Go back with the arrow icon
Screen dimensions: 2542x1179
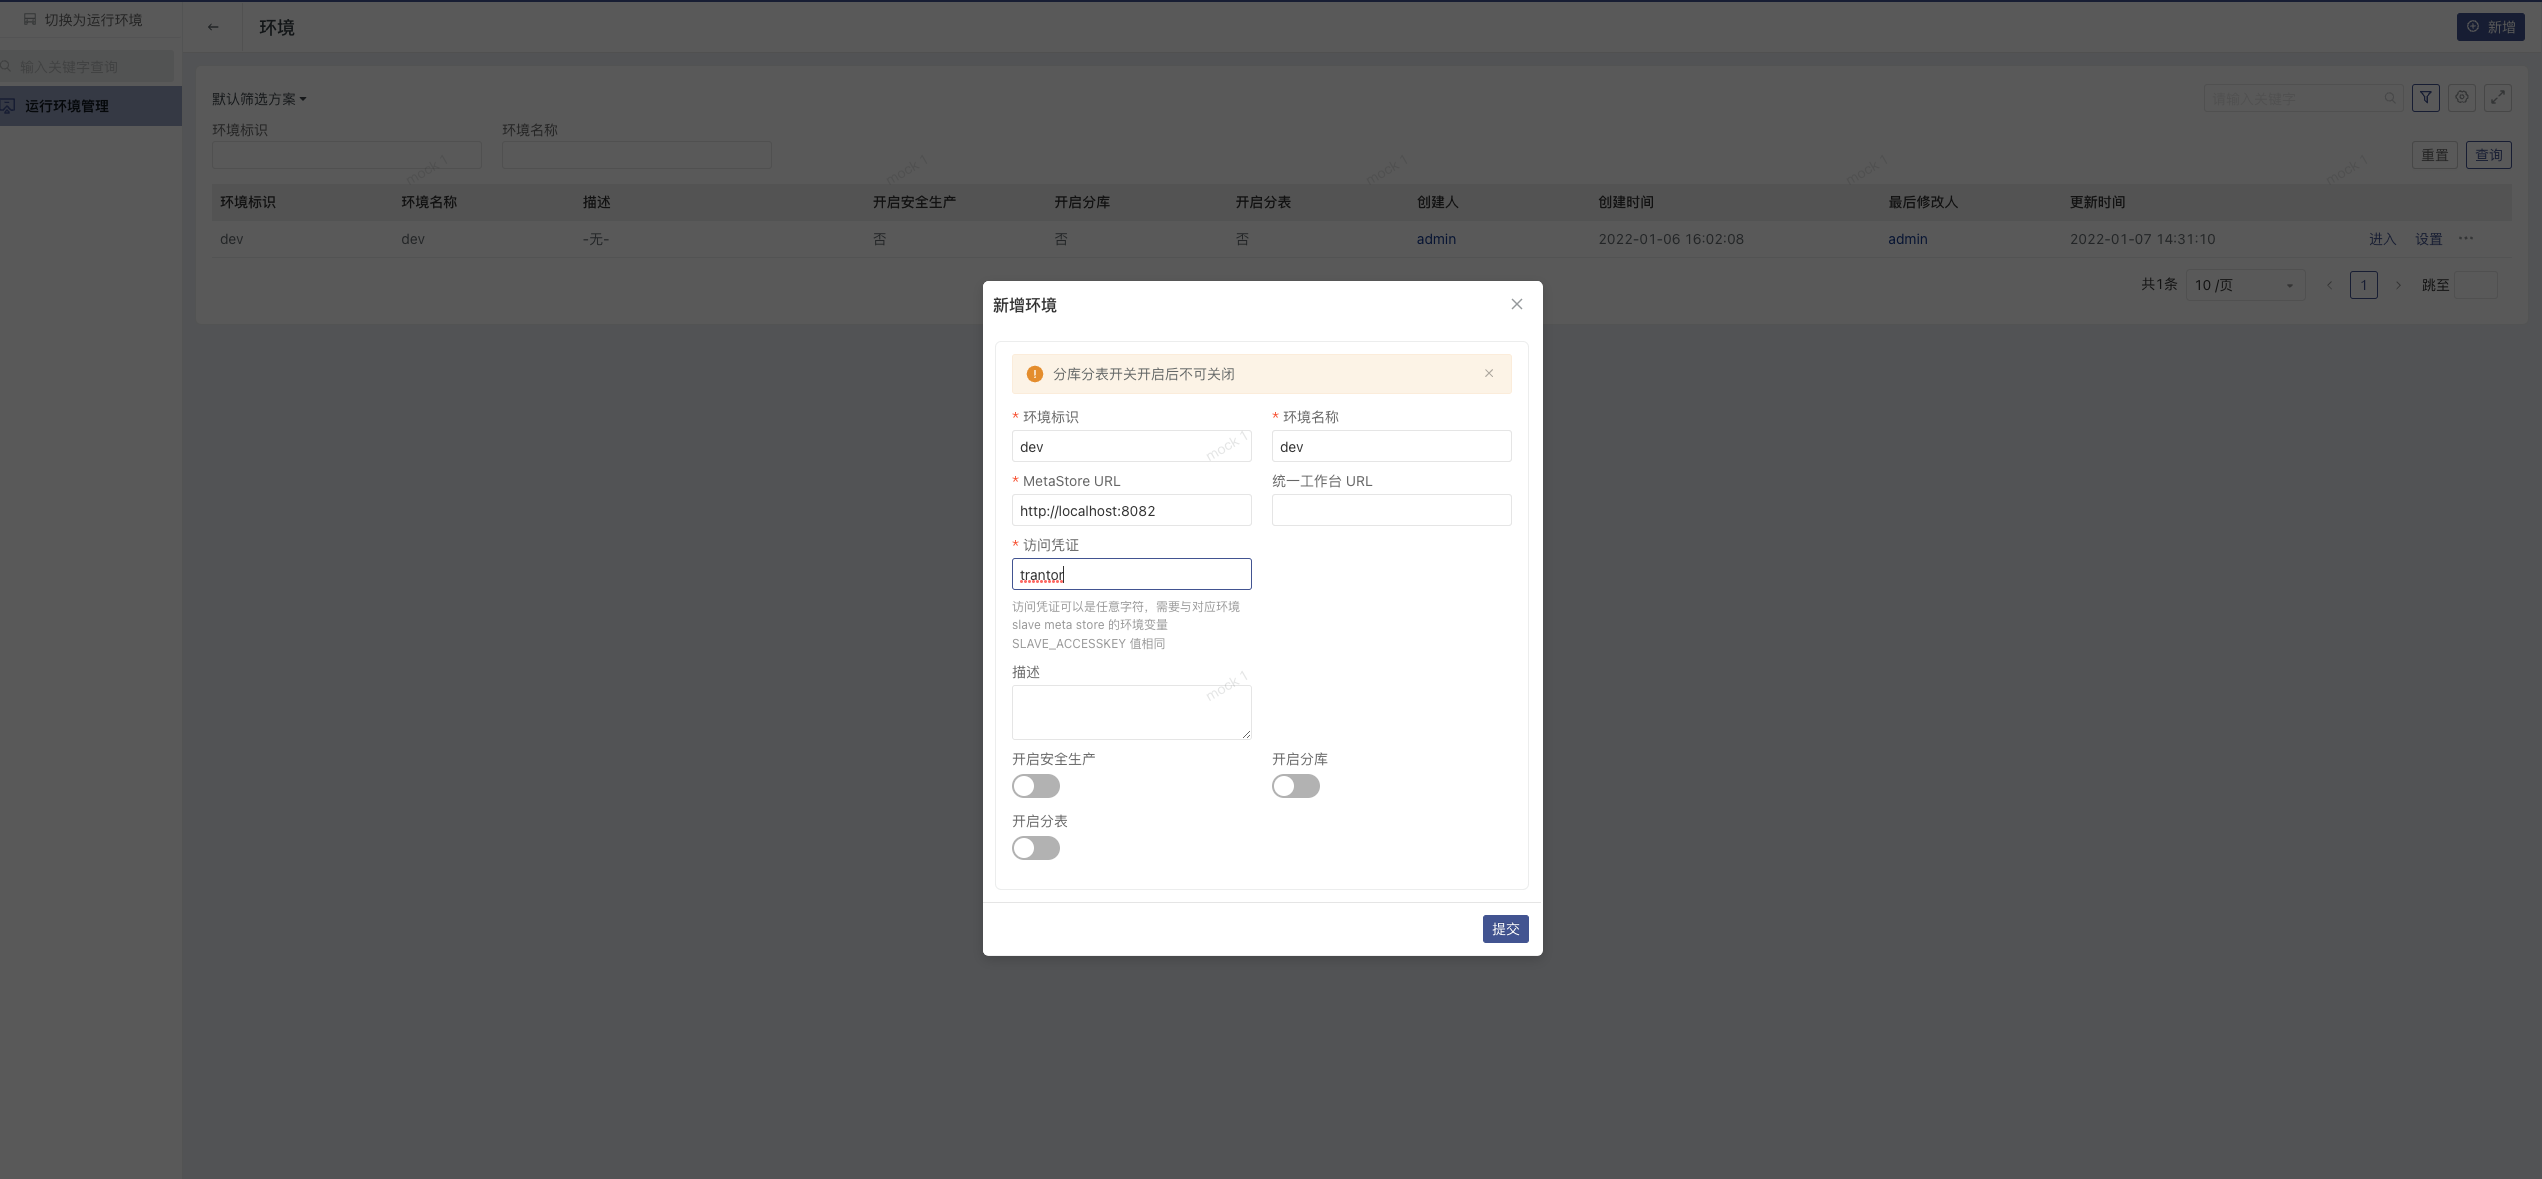(213, 27)
